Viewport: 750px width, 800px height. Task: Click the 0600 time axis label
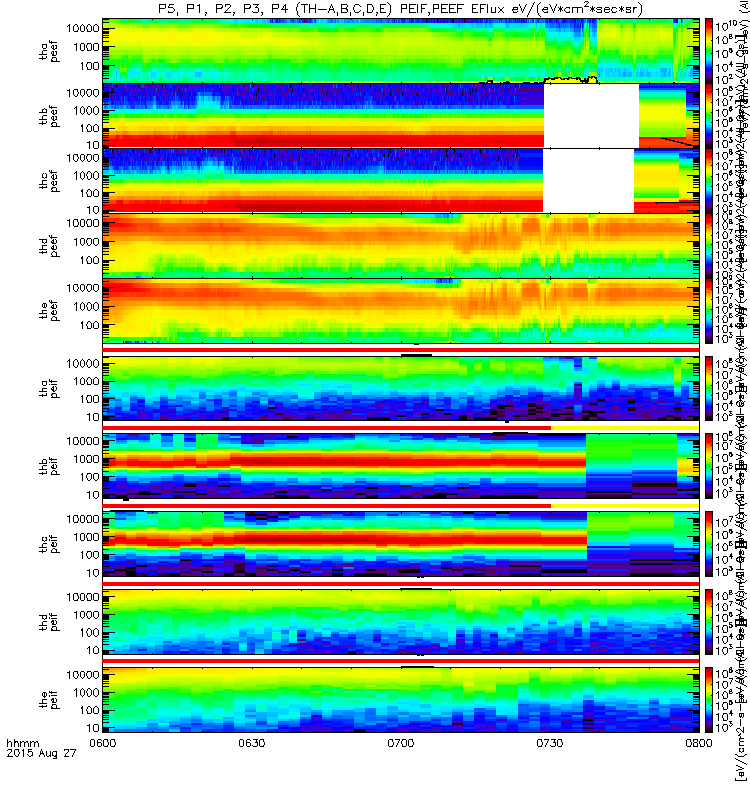click(103, 743)
